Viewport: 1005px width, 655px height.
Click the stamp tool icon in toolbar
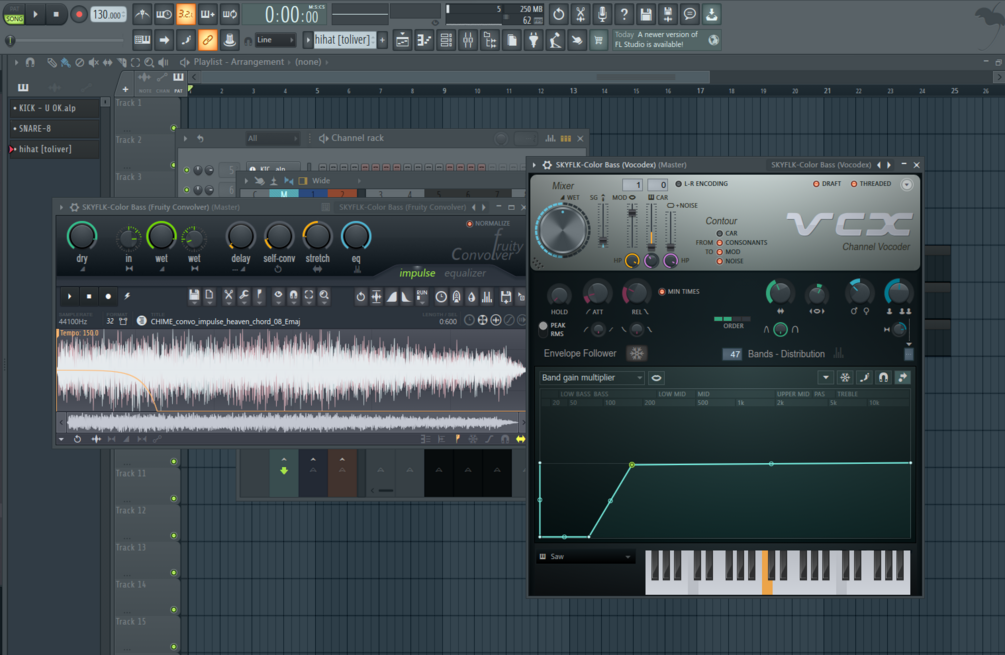pos(229,40)
